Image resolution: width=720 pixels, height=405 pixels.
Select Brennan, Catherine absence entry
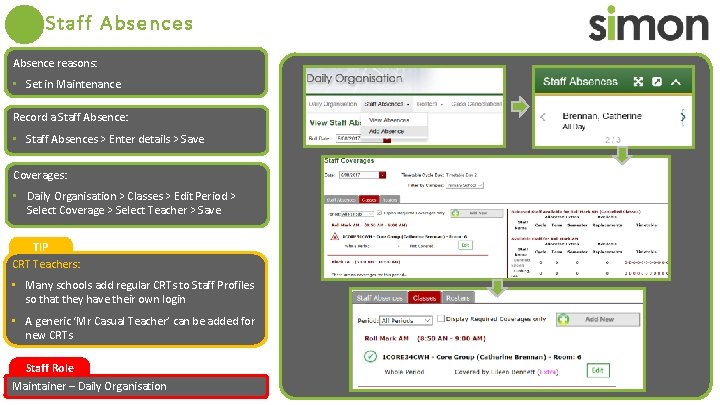(602, 120)
